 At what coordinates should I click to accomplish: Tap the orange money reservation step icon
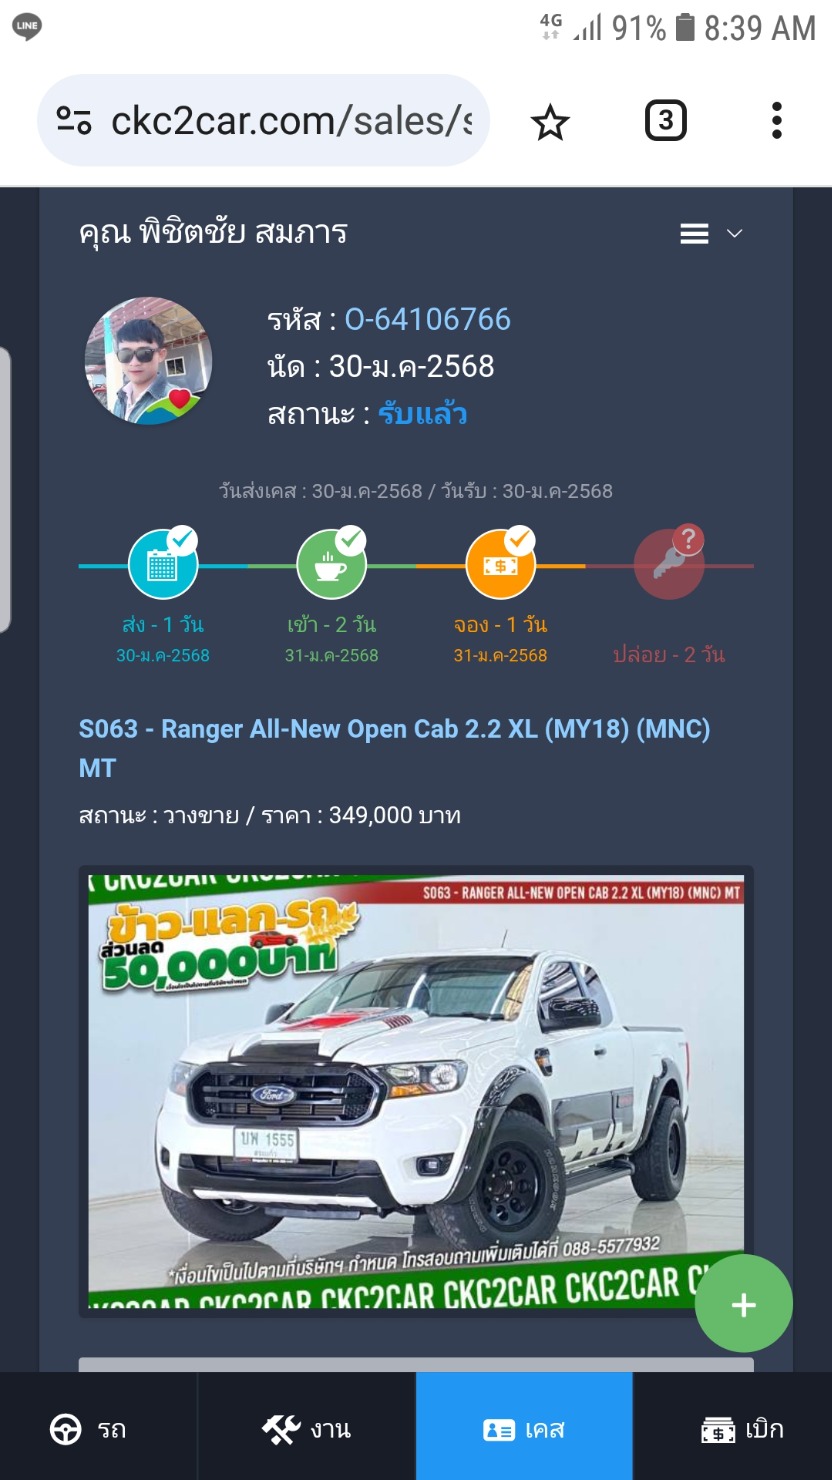pyautogui.click(x=501, y=565)
